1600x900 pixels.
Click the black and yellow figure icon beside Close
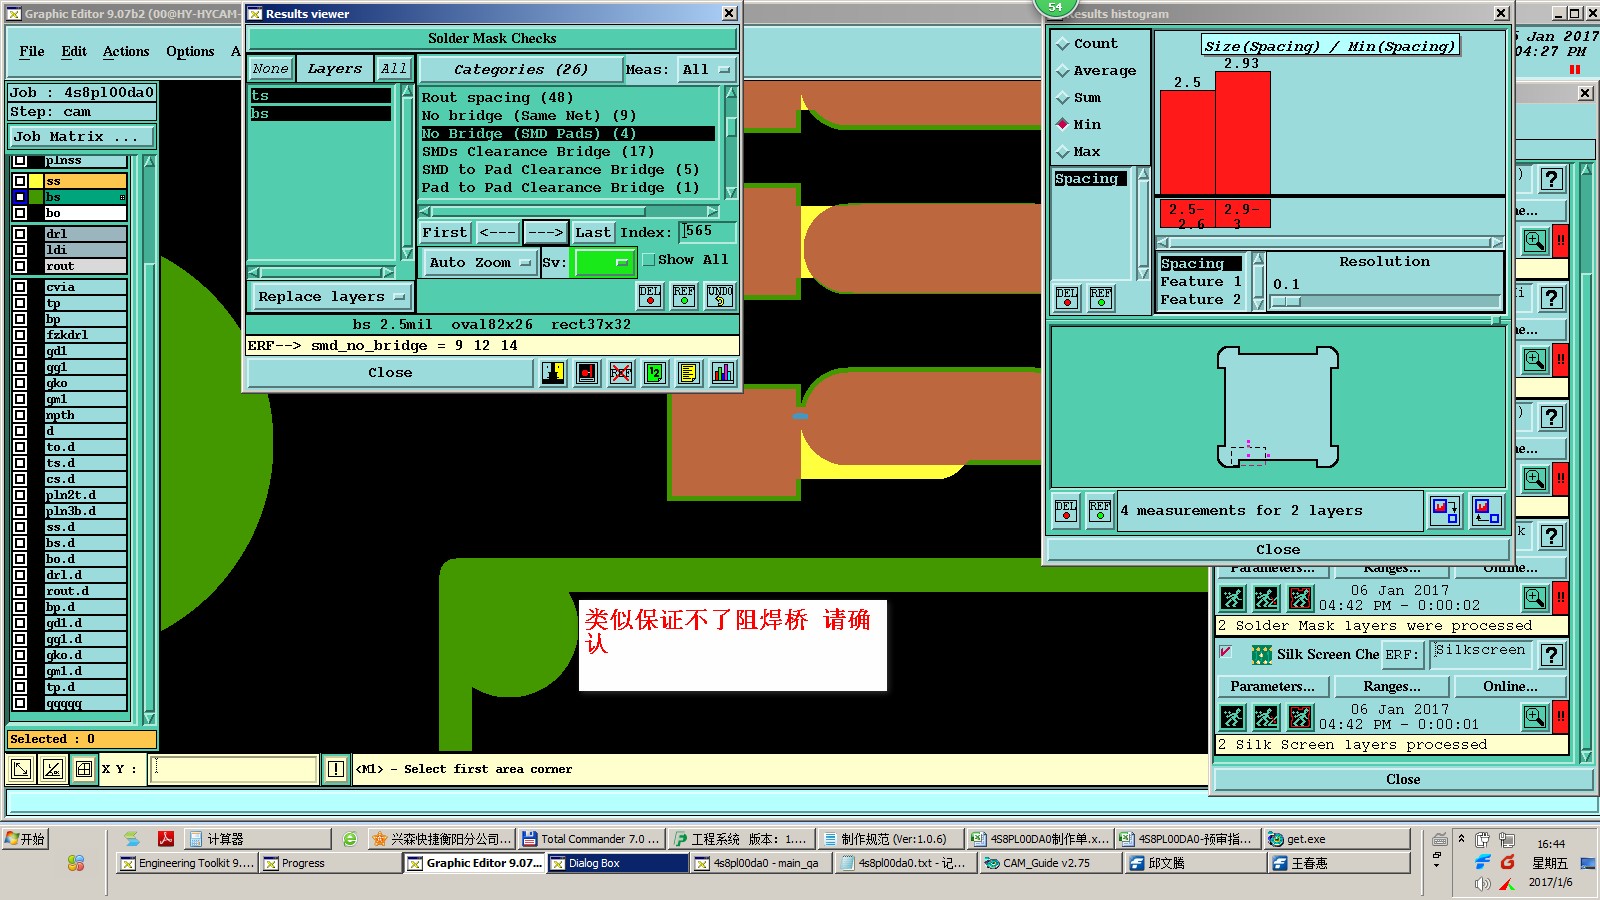pos(553,373)
